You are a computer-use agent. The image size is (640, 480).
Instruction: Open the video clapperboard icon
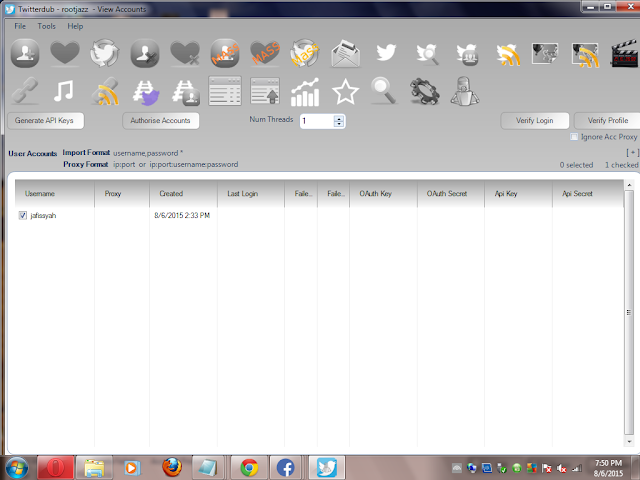point(624,53)
